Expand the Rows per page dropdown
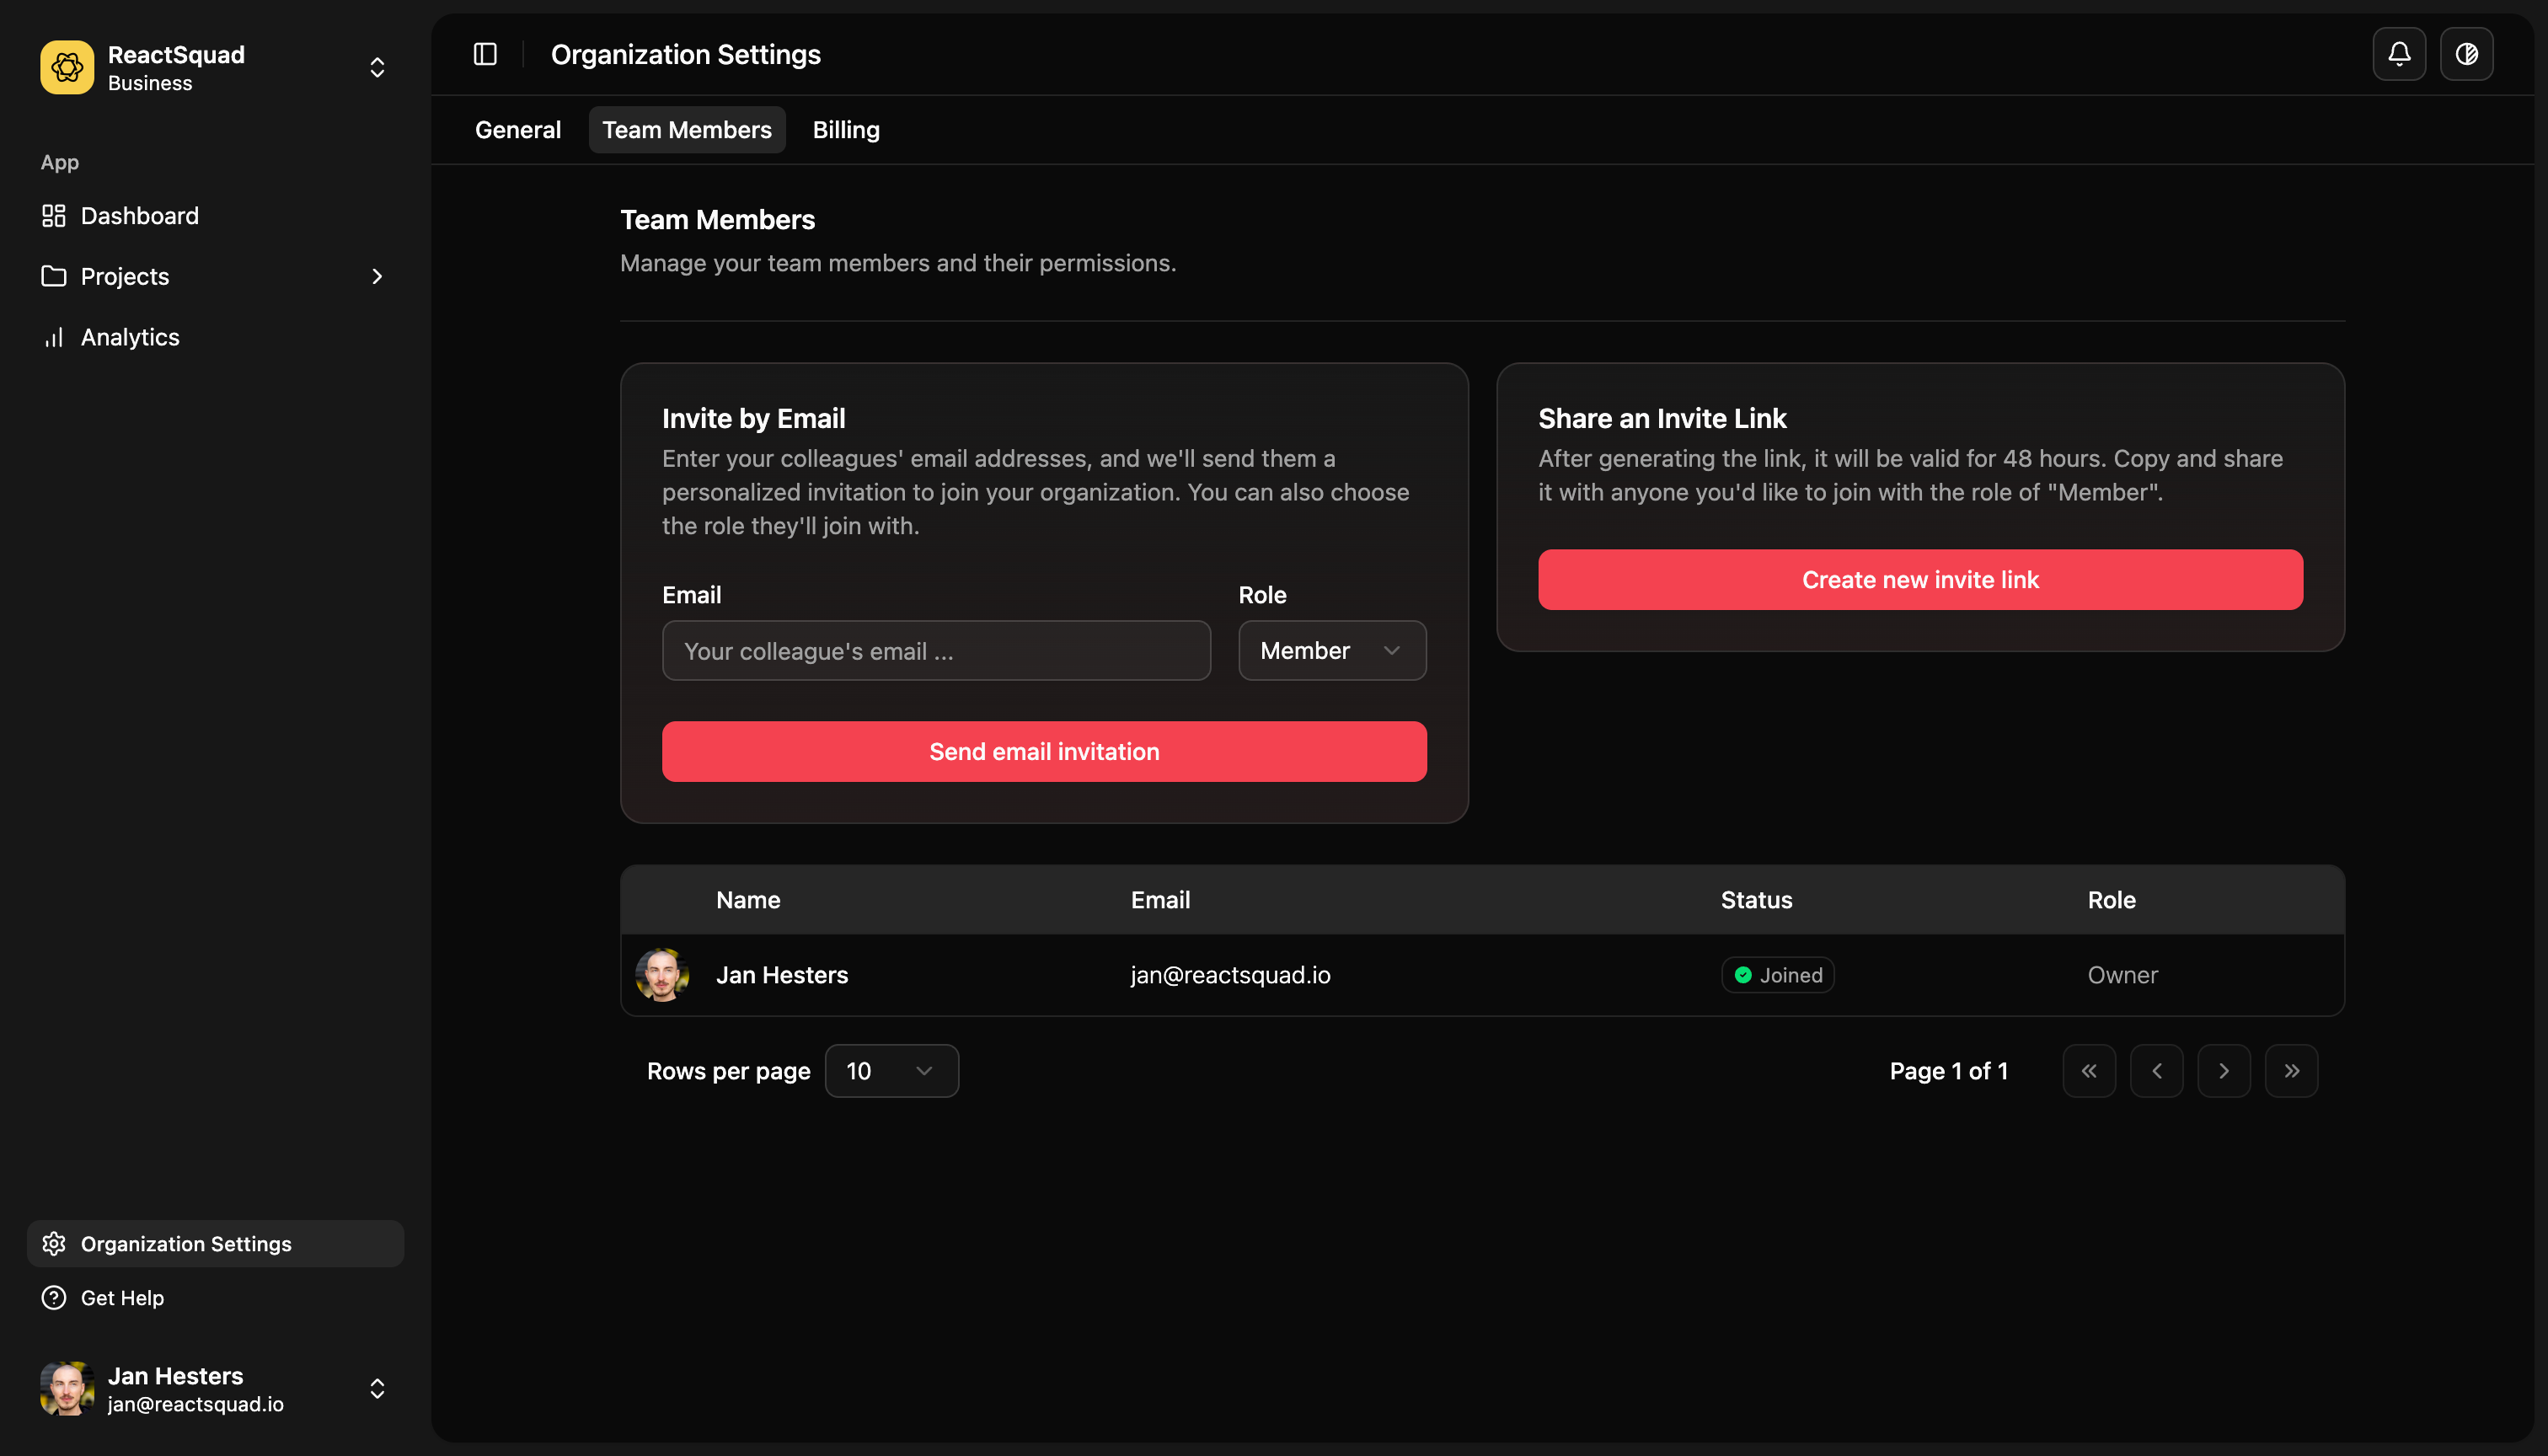The width and height of the screenshot is (2548, 1456). [891, 1070]
